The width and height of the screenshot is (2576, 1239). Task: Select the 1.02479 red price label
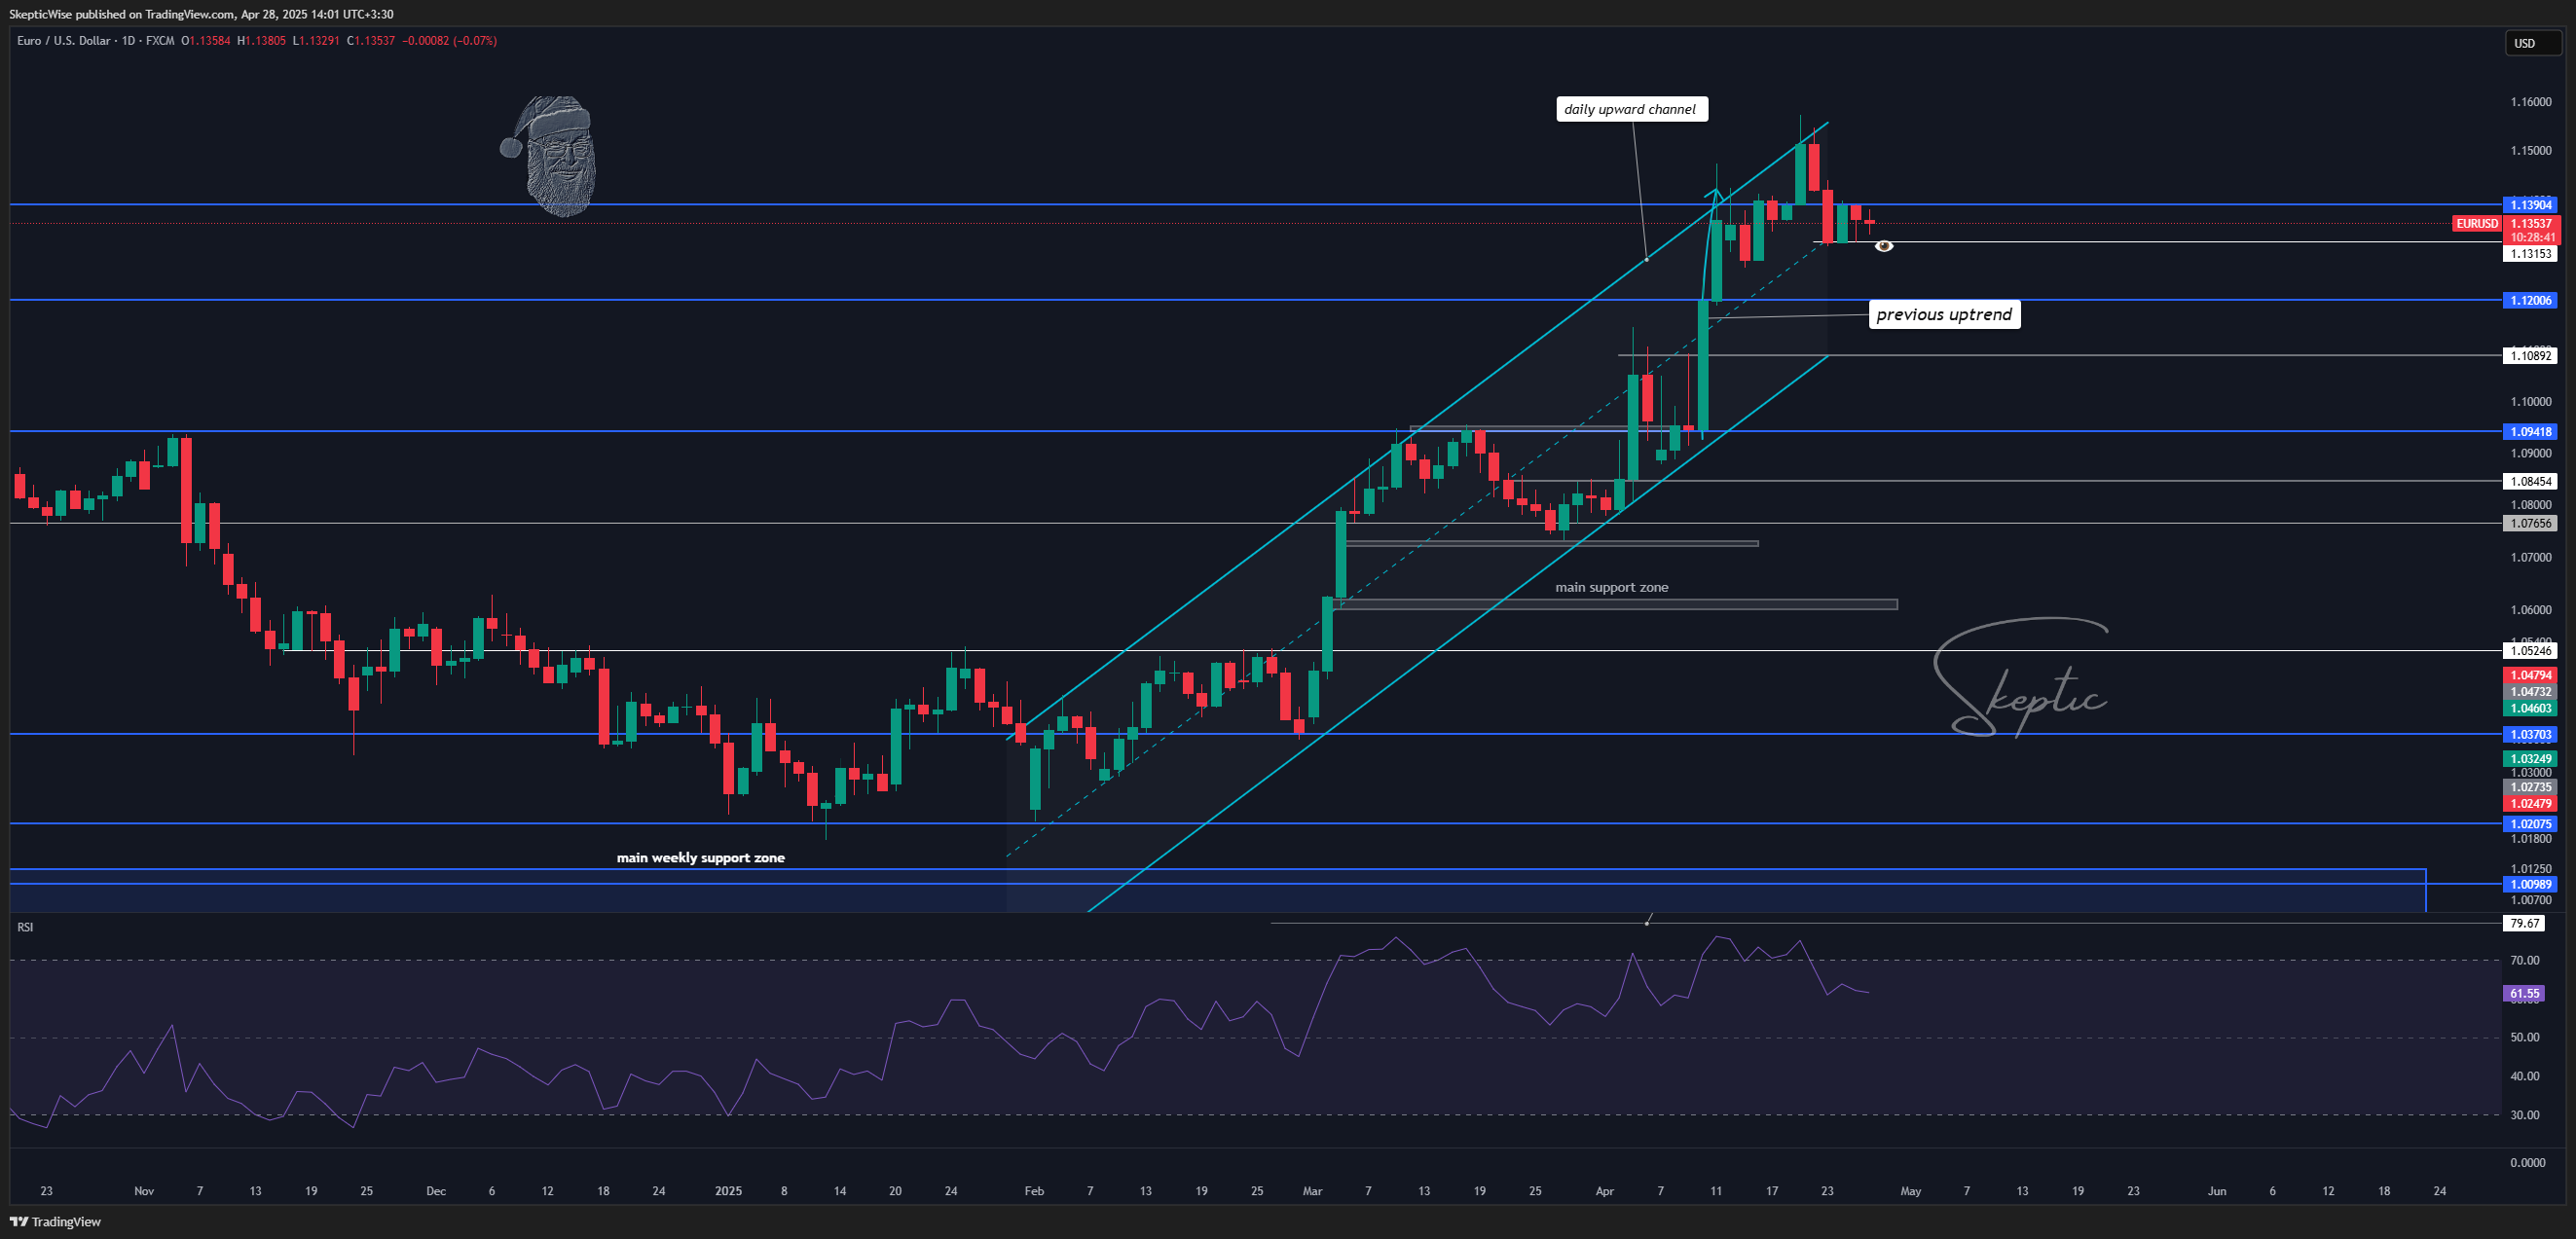[x=2530, y=804]
